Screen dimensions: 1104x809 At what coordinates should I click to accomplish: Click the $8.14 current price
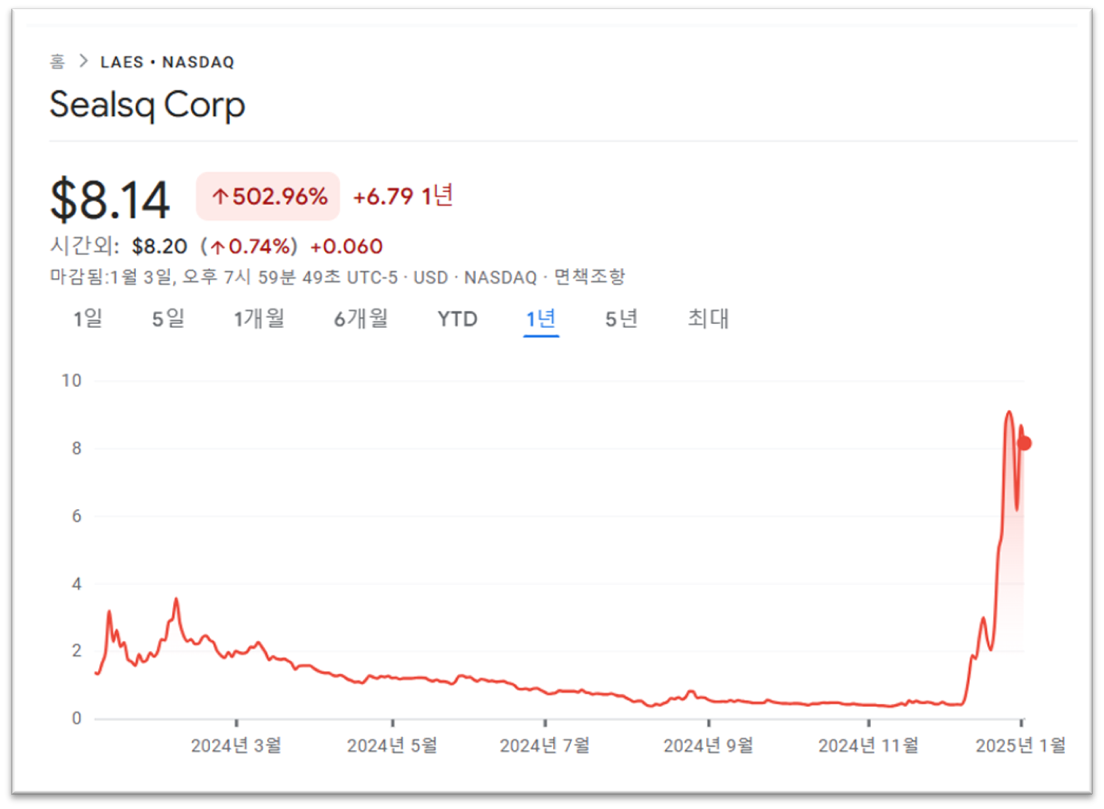(110, 200)
